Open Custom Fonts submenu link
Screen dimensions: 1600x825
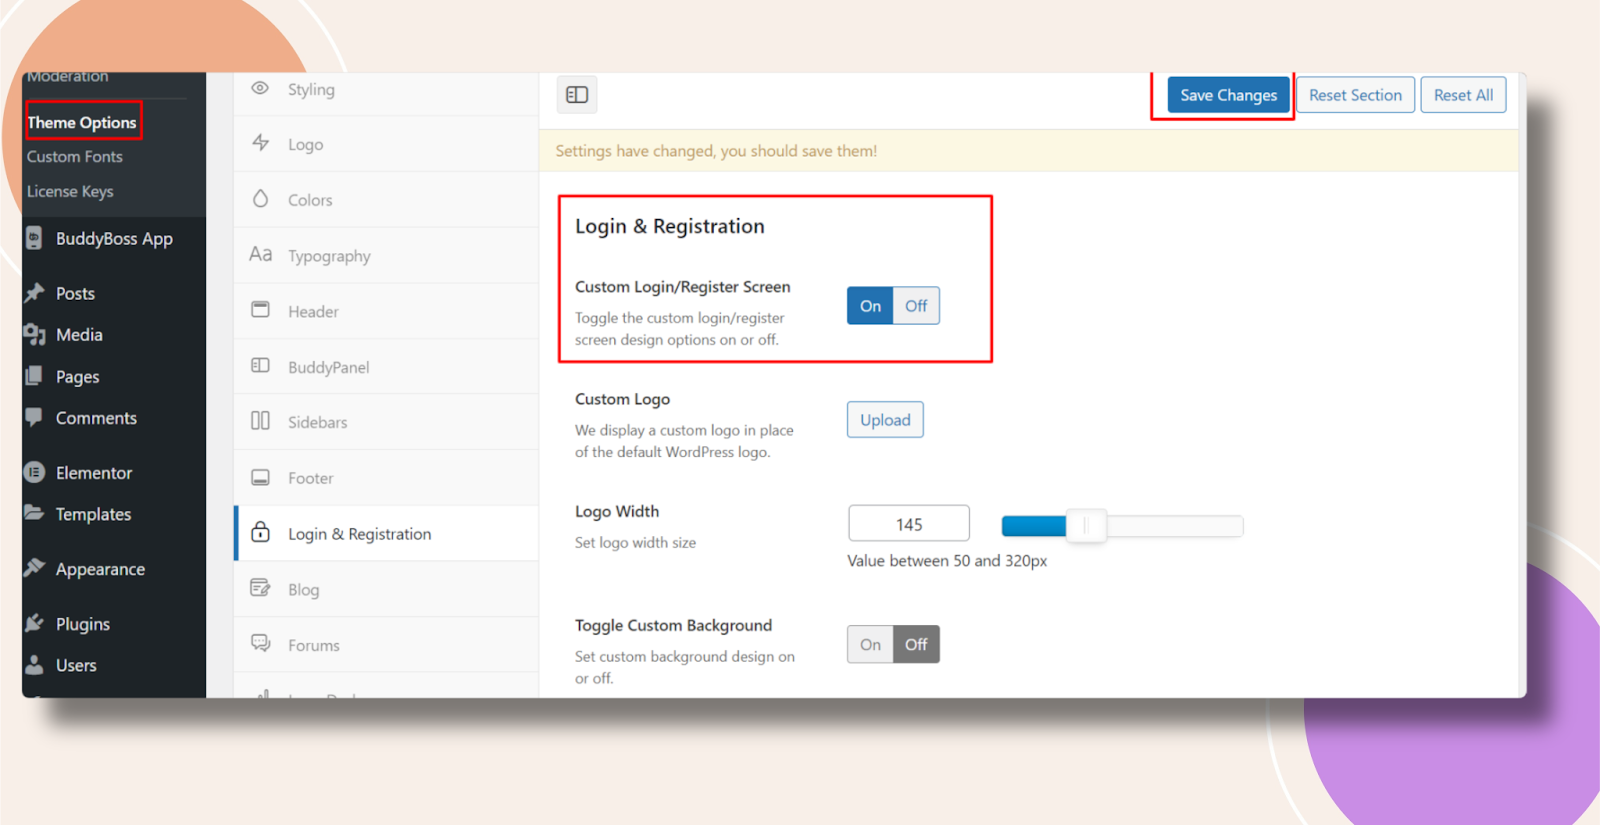[x=75, y=157]
